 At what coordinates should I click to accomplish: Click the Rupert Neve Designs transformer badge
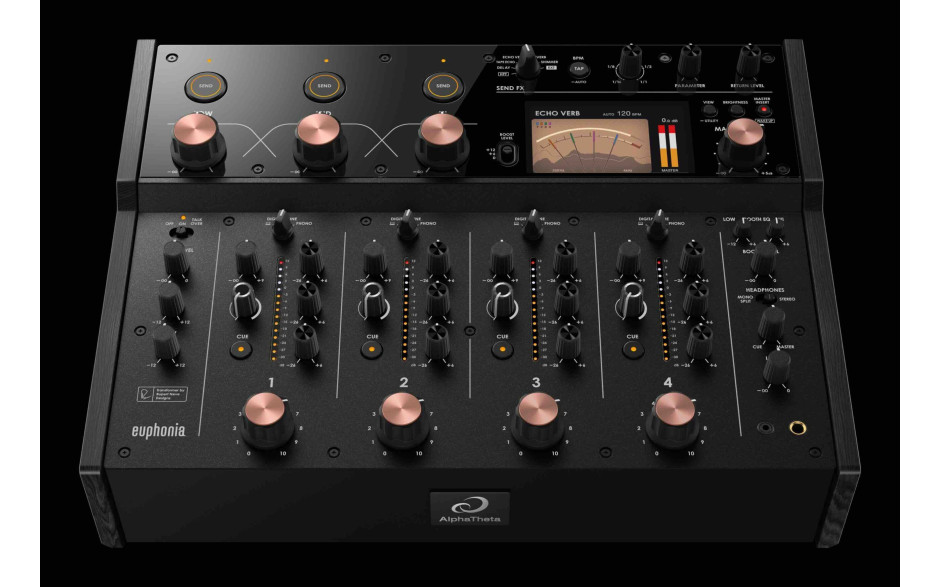[x=162, y=394]
